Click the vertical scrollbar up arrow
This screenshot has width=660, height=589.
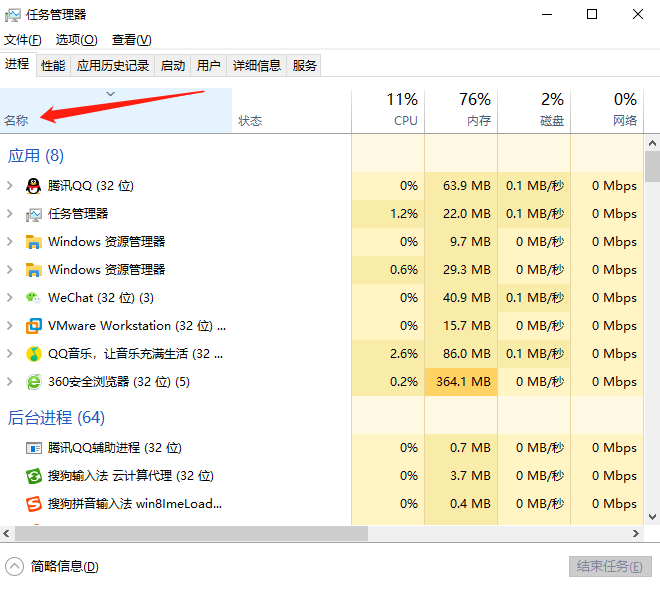(652, 144)
